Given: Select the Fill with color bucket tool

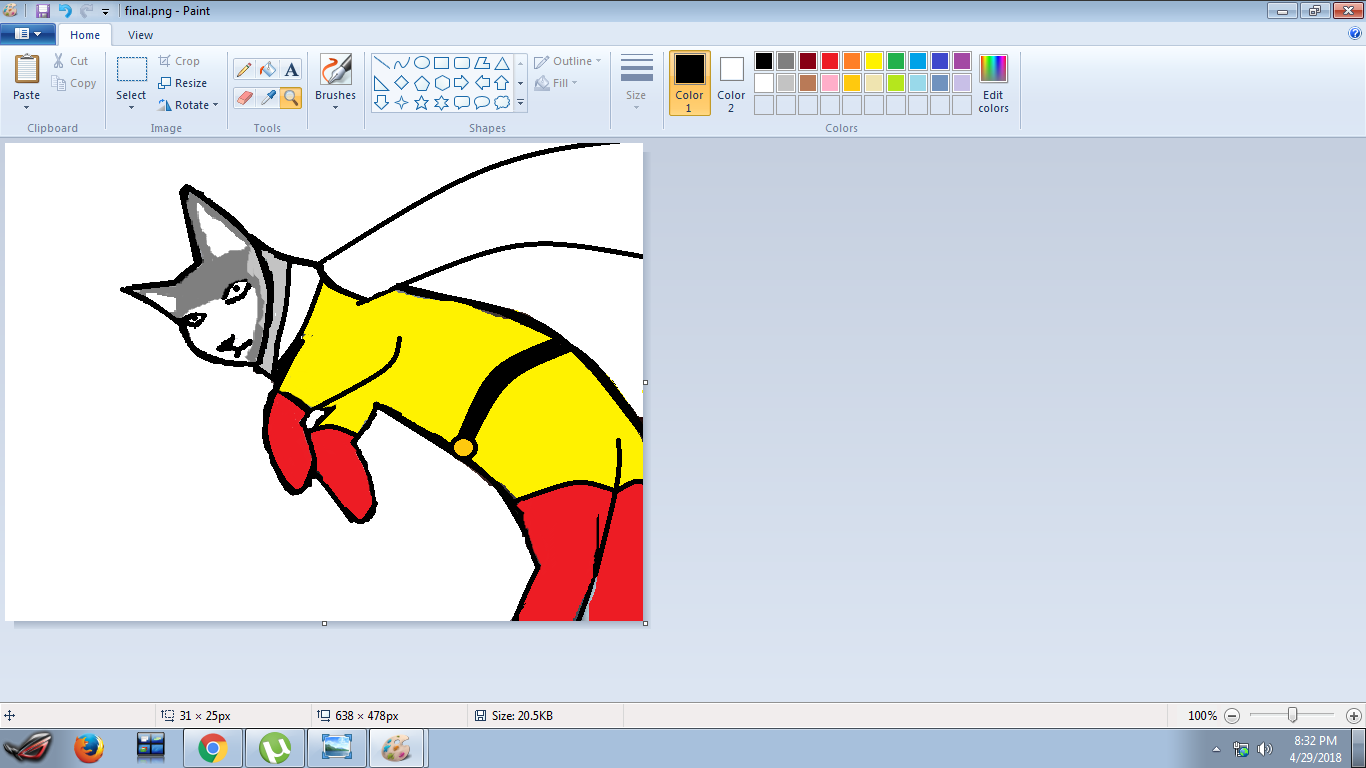Looking at the screenshot, I should click(267, 69).
